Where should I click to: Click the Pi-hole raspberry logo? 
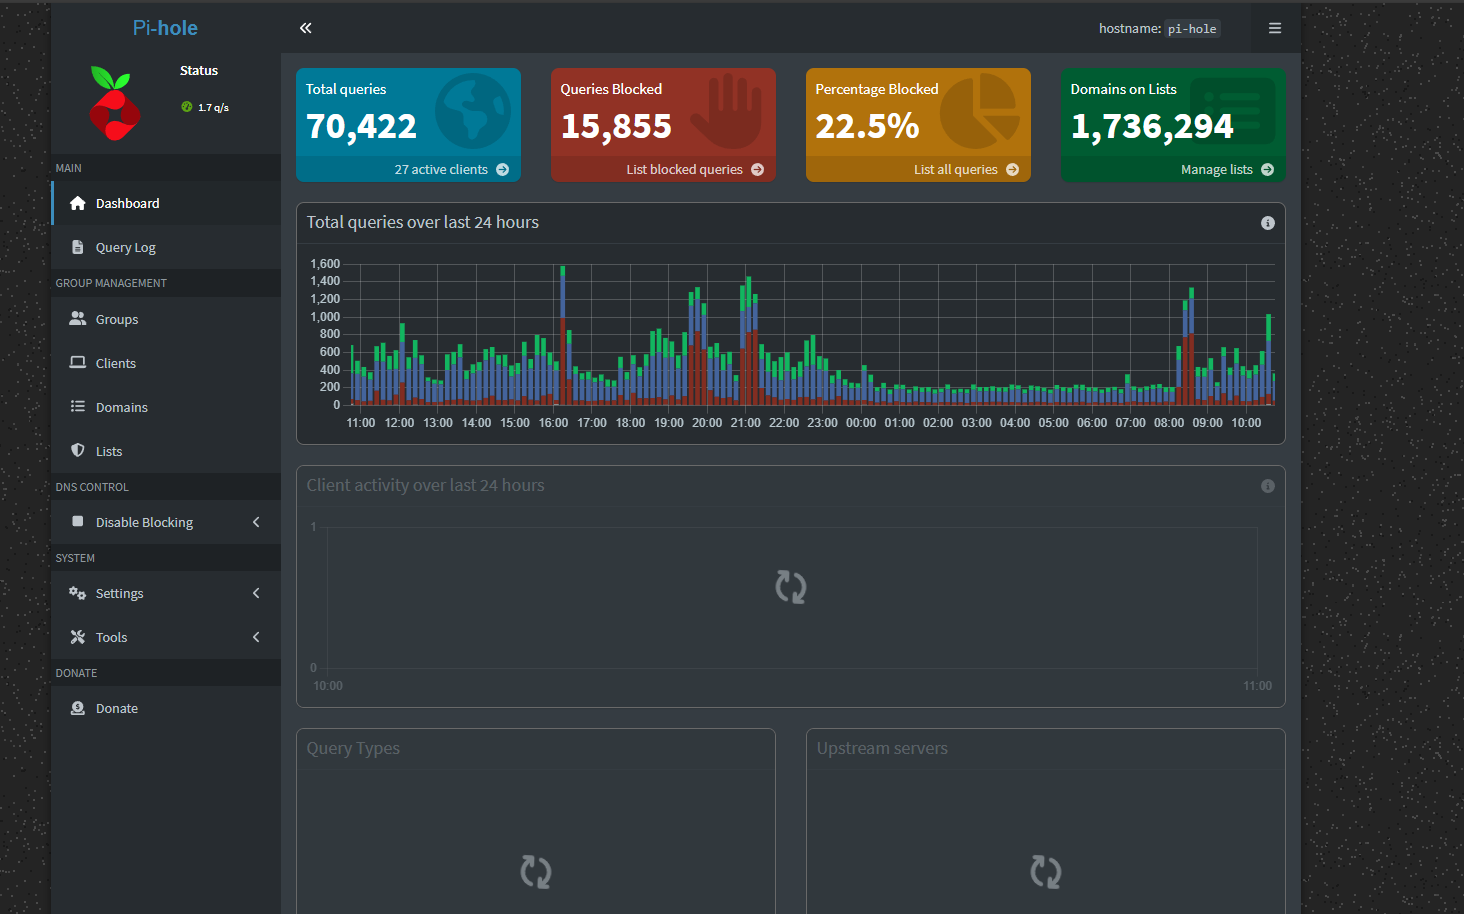113,103
